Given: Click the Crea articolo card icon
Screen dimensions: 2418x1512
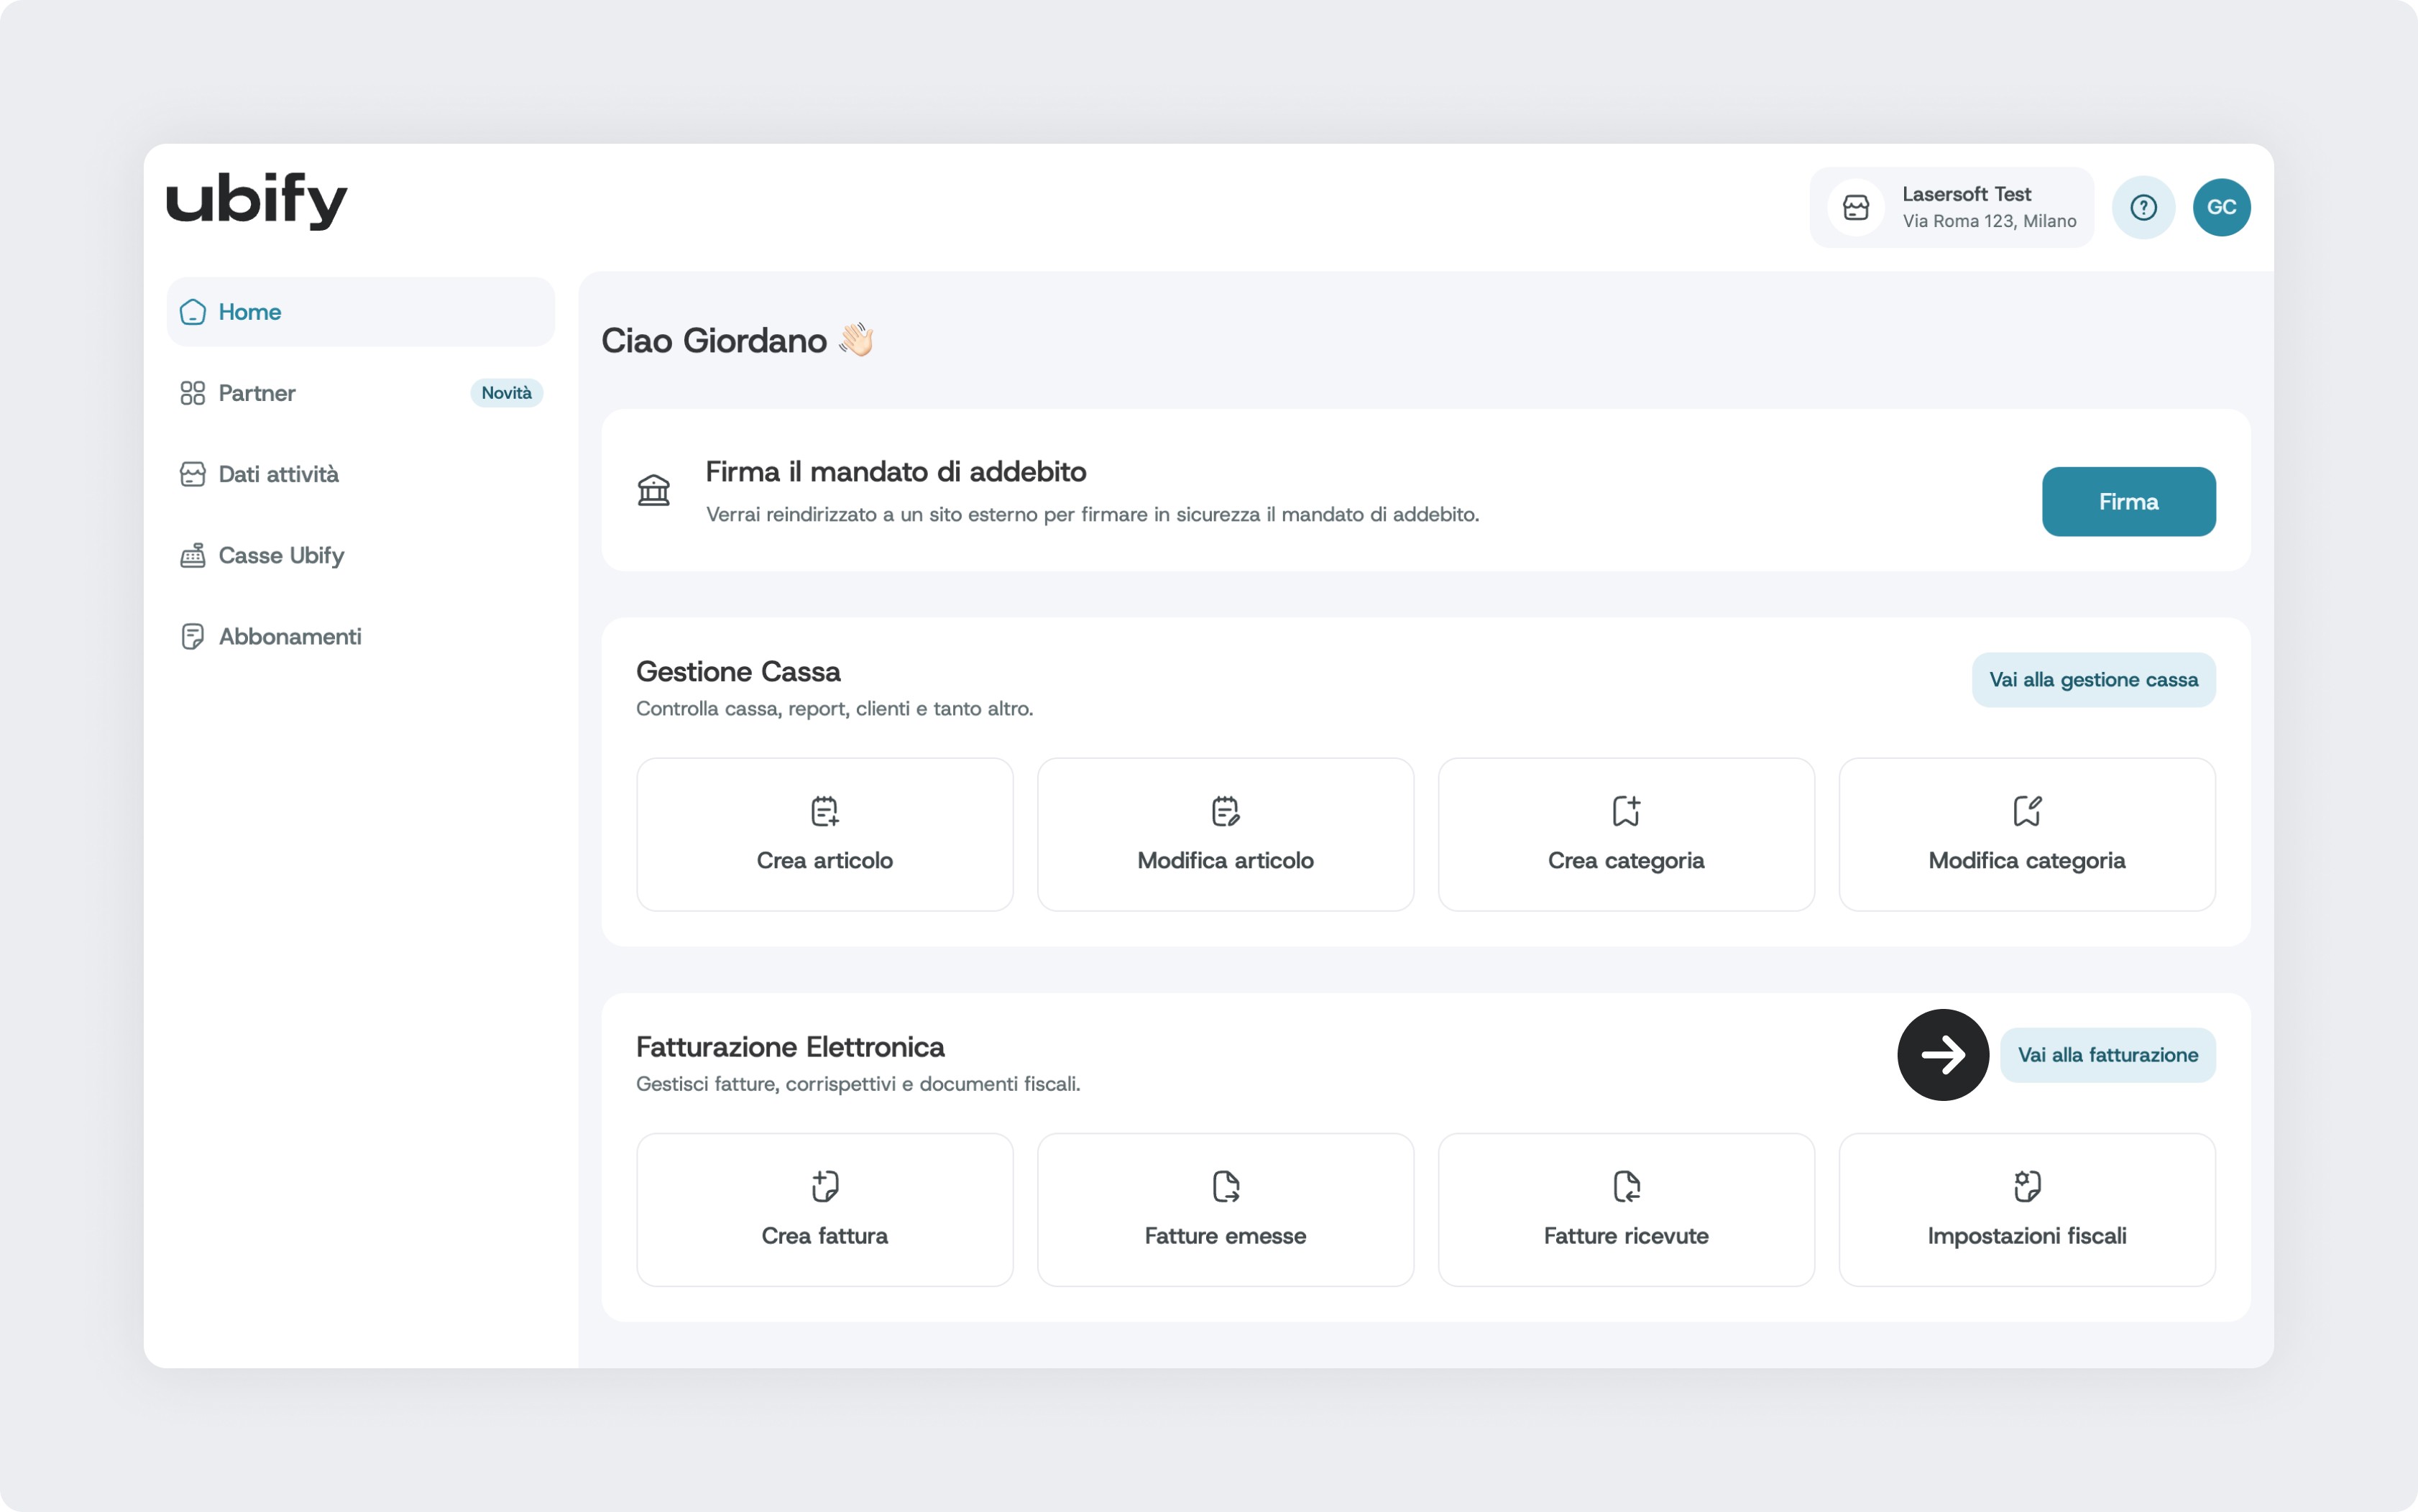Looking at the screenshot, I should [824, 811].
